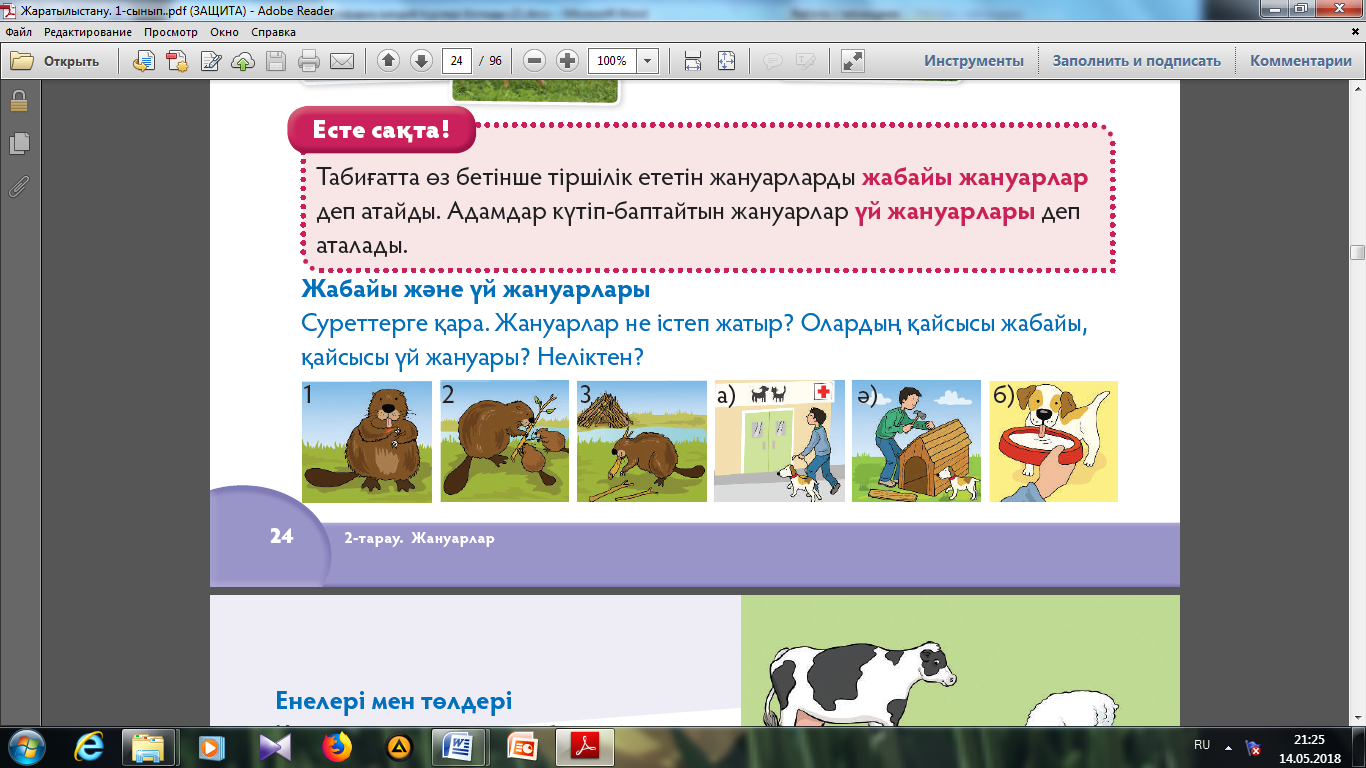Switch to read mode with the expand arrows icon
Screen dimensions: 1366x768
852,61
